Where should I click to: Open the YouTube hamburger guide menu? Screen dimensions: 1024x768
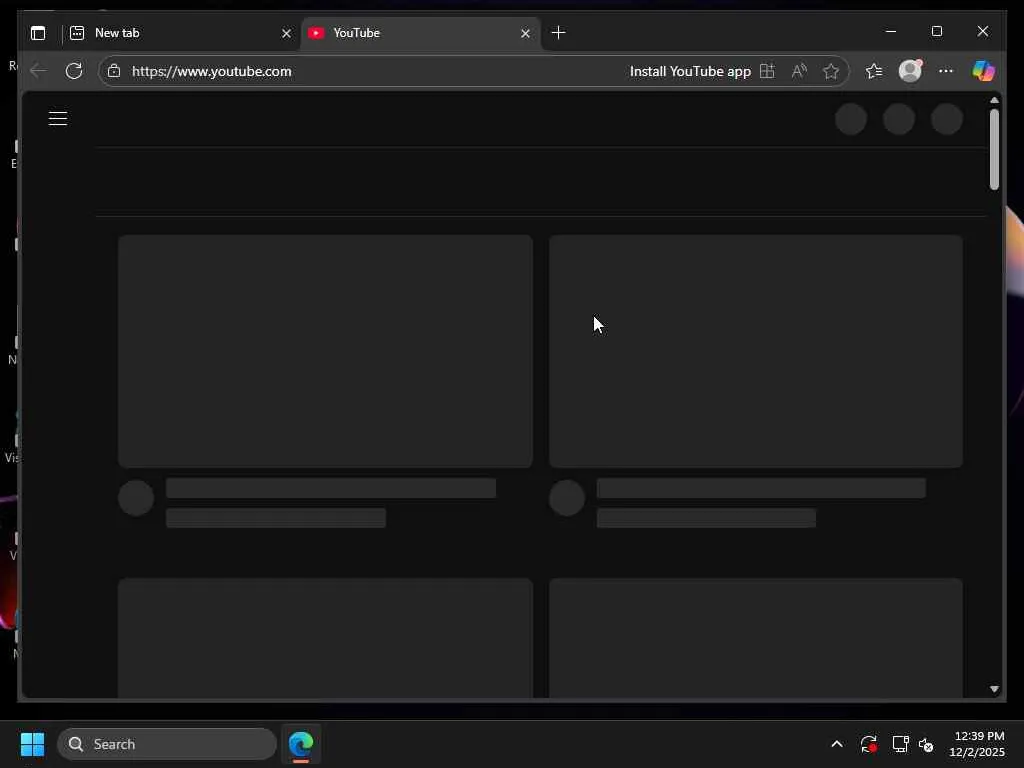point(58,118)
